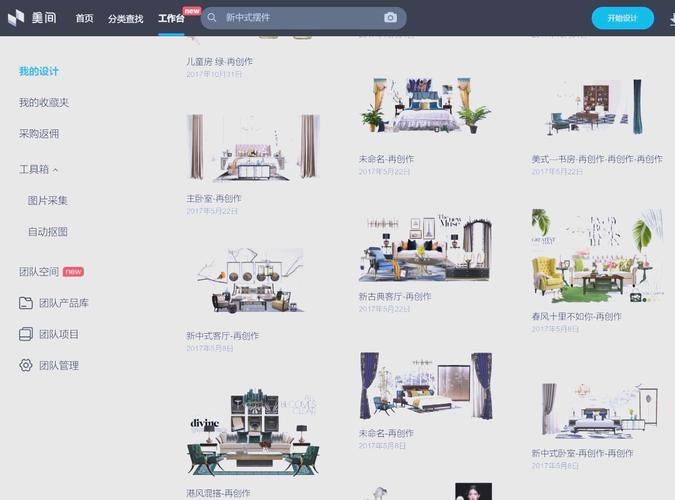This screenshot has width=675, height=500.
Task: Open the 主卧室-再创作 design thumbnail
Action: click(x=253, y=147)
